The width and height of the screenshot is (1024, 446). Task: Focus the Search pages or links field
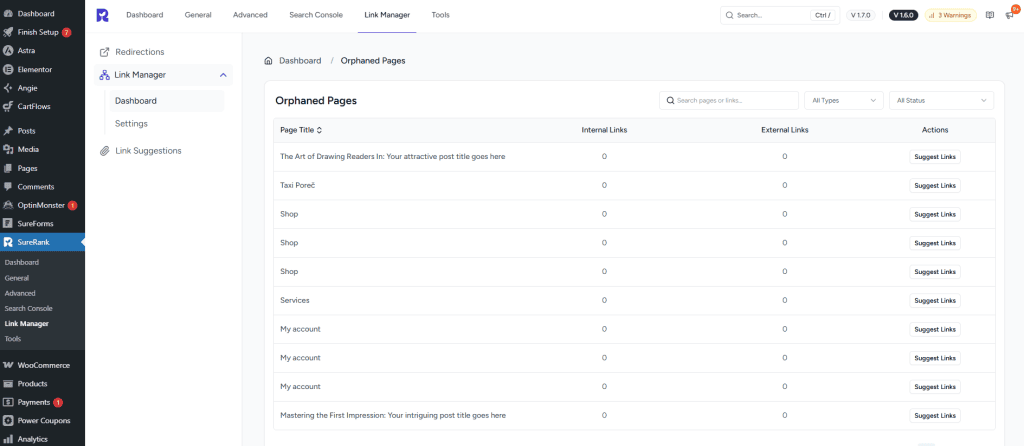click(729, 101)
